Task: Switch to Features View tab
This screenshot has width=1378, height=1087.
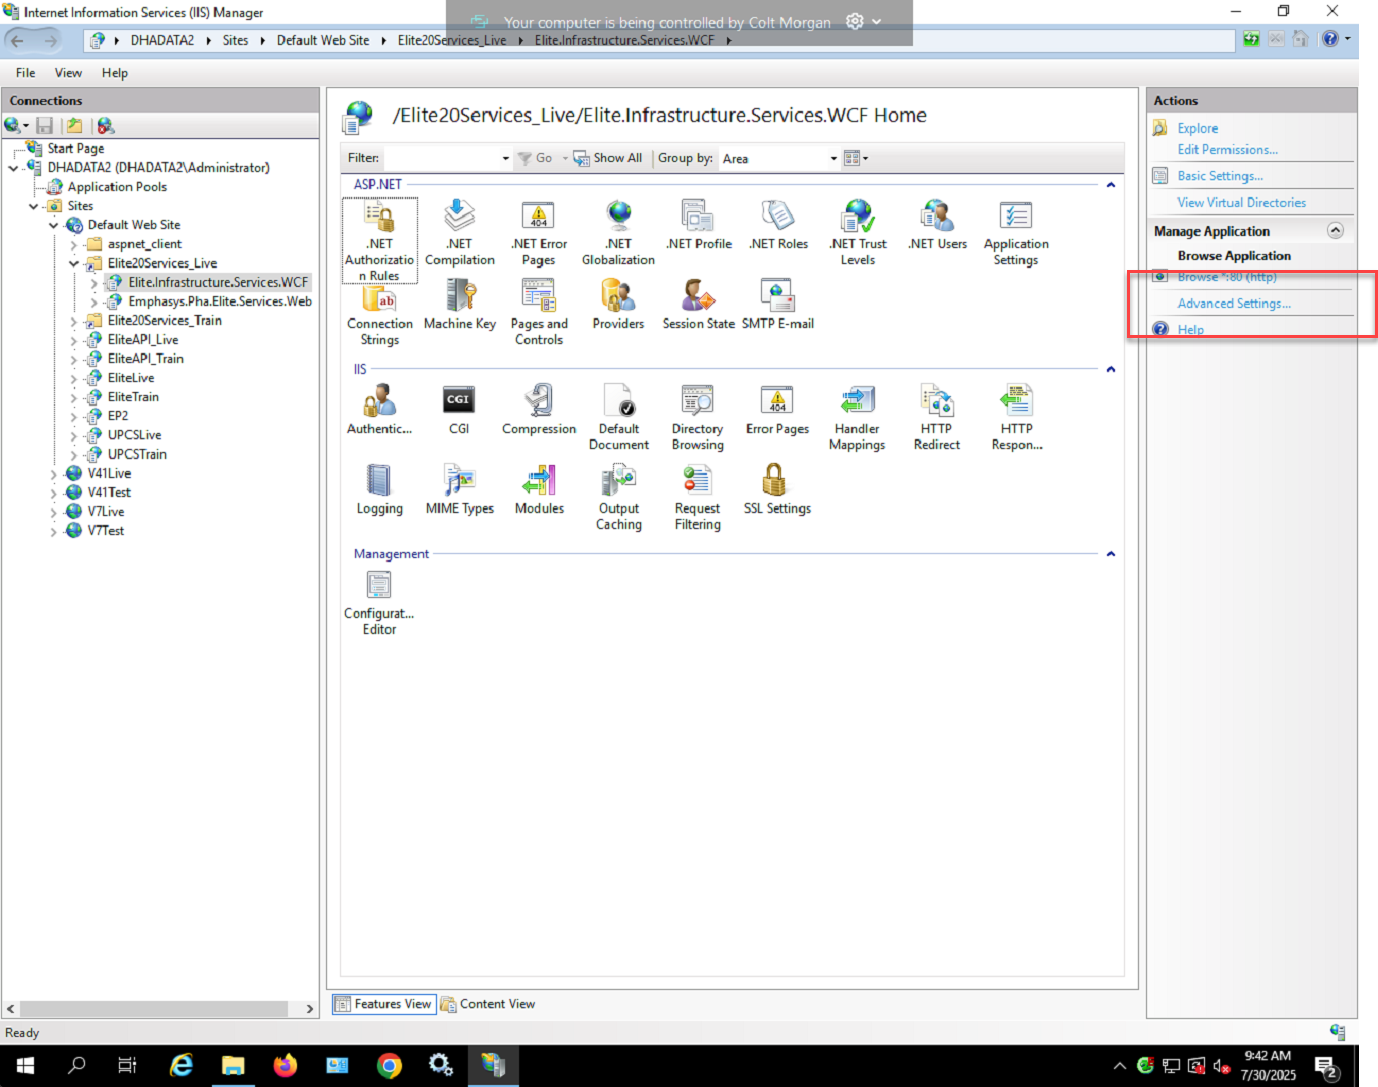Action: coord(384,1004)
